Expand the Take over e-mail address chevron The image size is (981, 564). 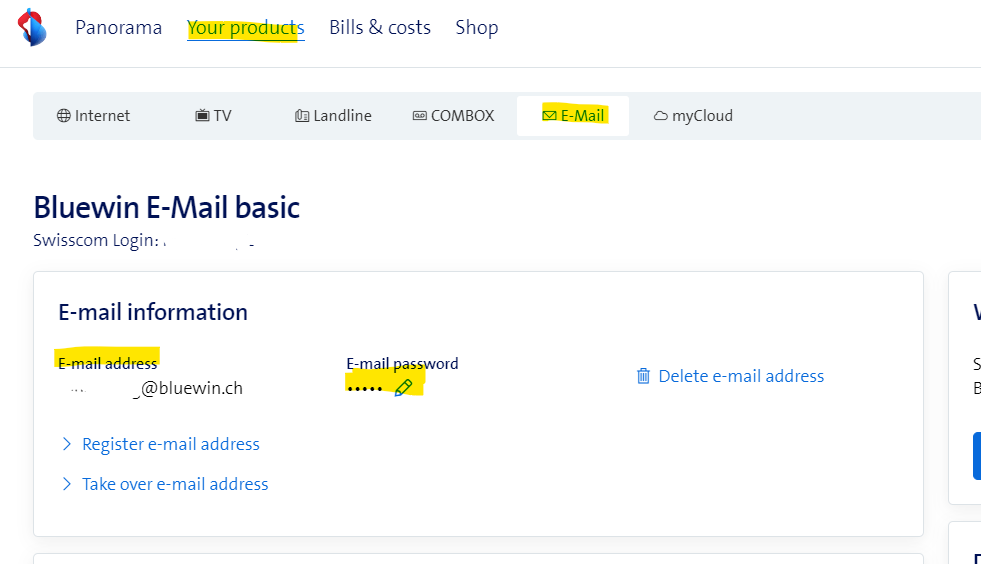click(x=67, y=484)
